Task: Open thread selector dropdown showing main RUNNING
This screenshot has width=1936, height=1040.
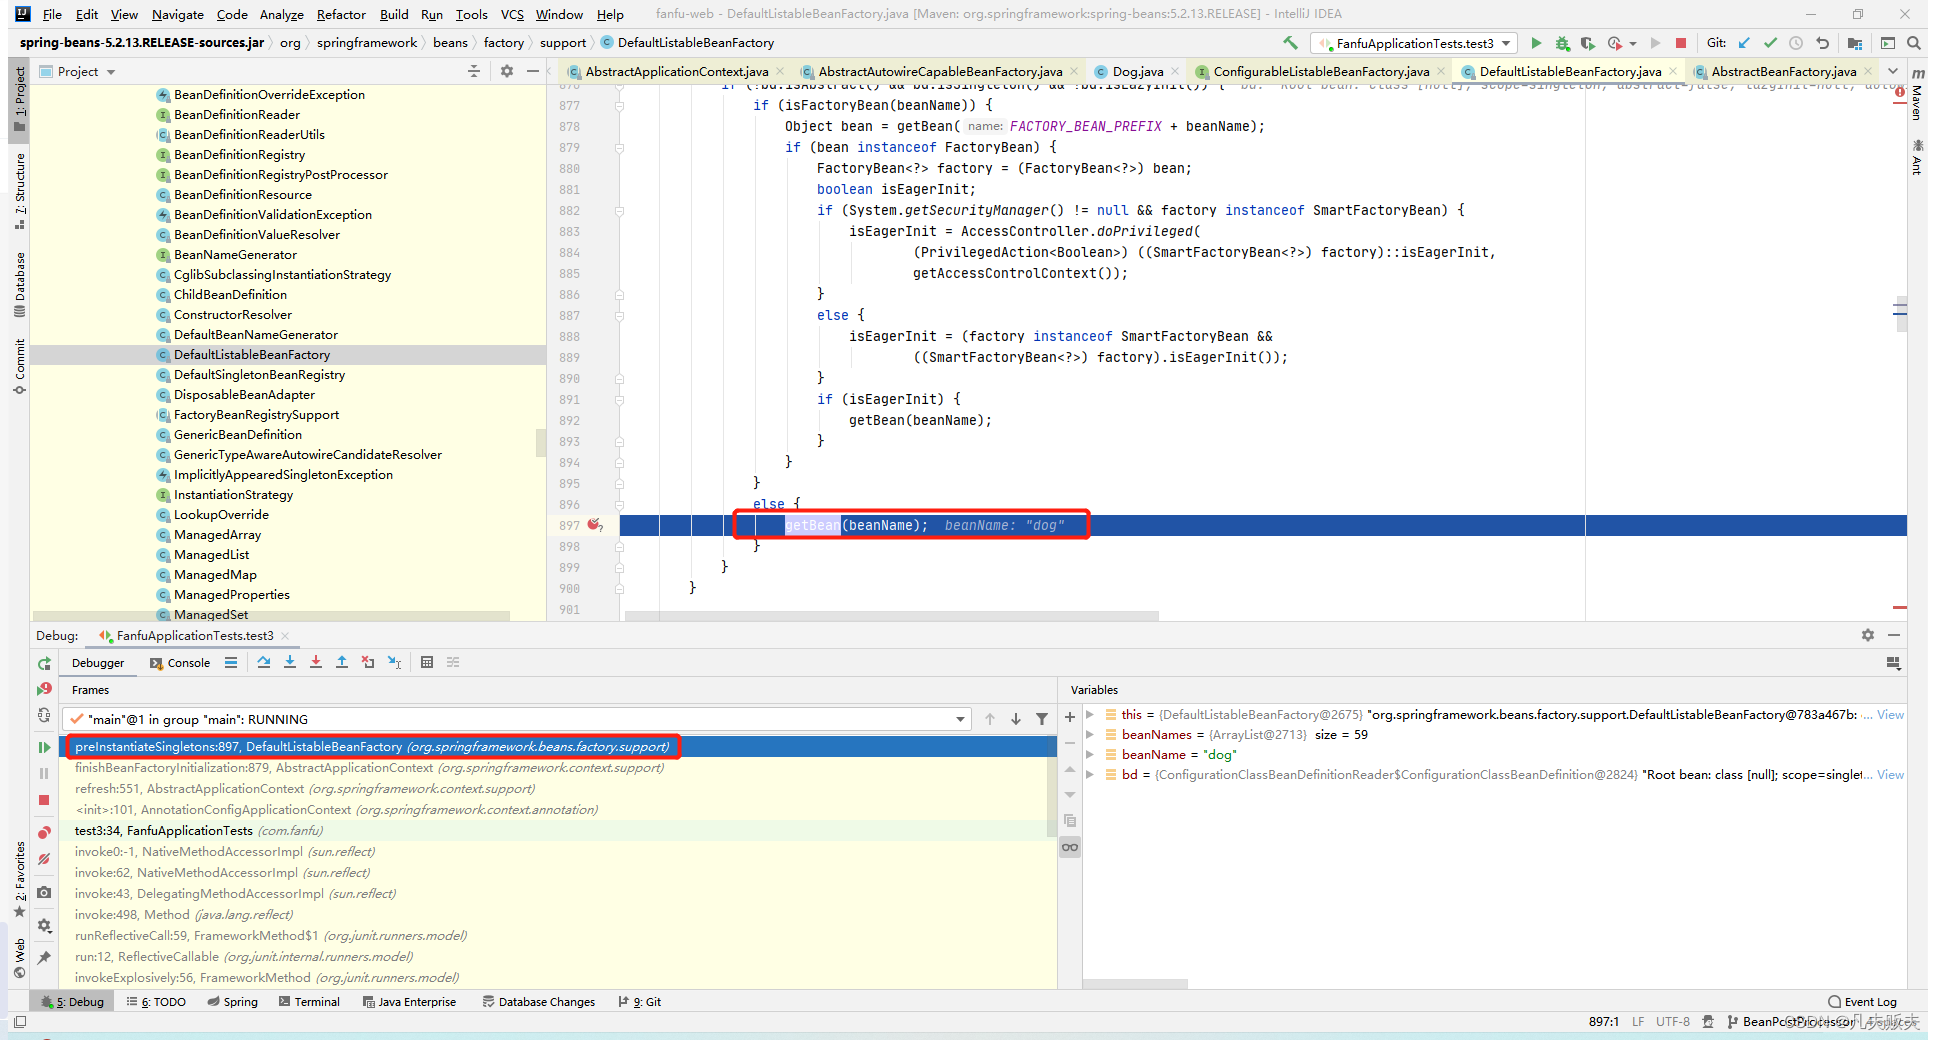Action: [x=517, y=719]
